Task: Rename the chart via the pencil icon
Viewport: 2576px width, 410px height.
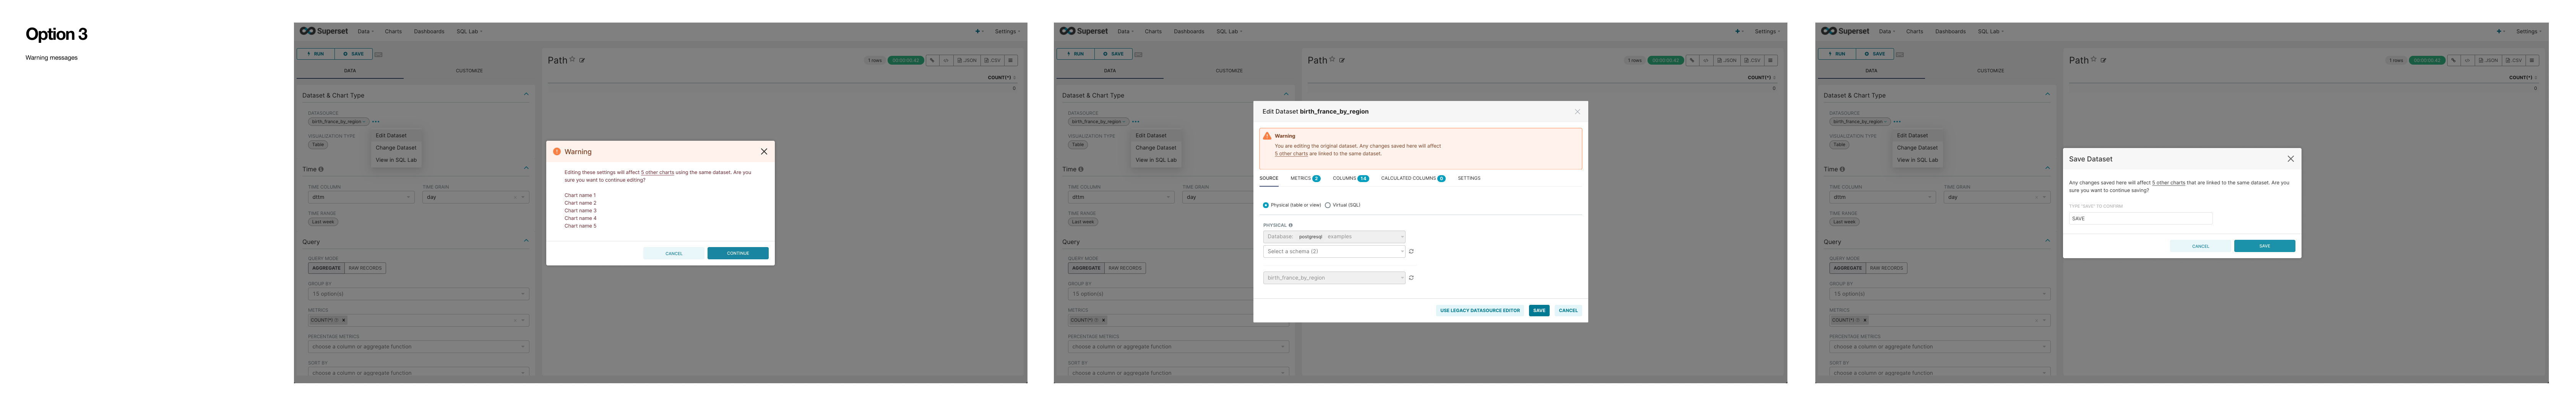Action: pyautogui.click(x=582, y=60)
